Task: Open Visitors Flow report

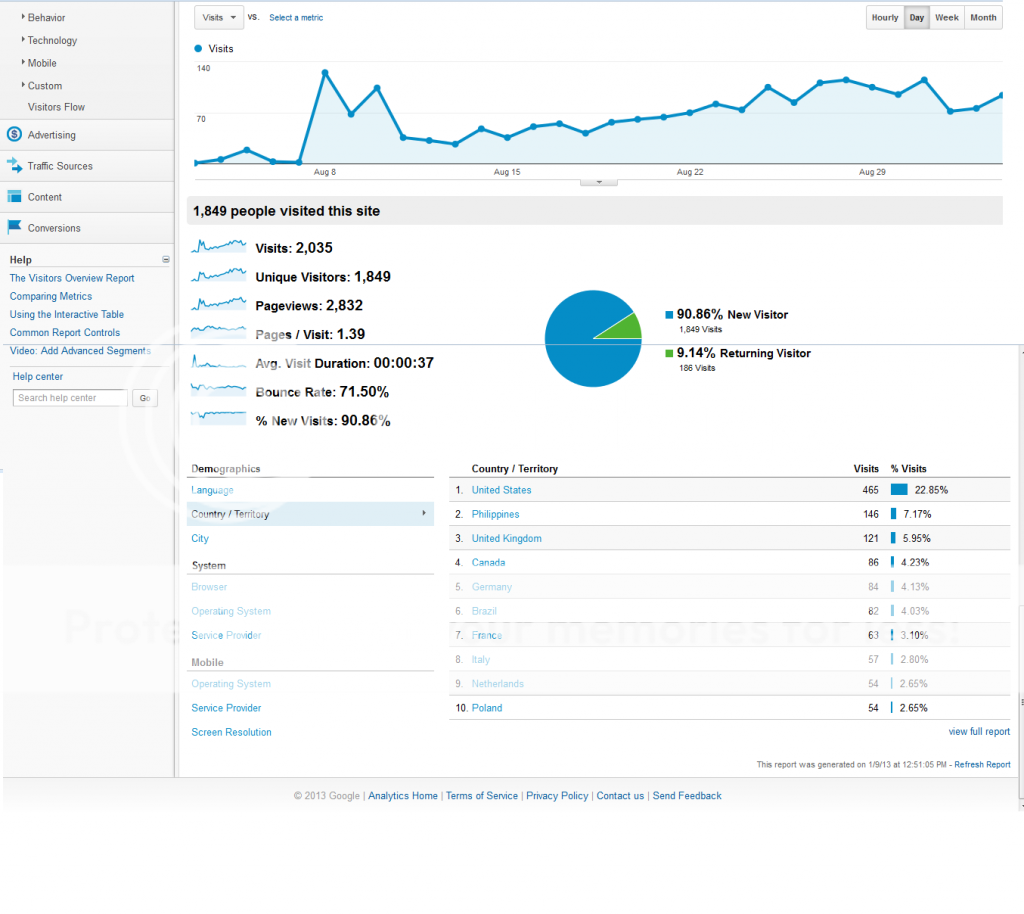Action: pyautogui.click(x=56, y=107)
